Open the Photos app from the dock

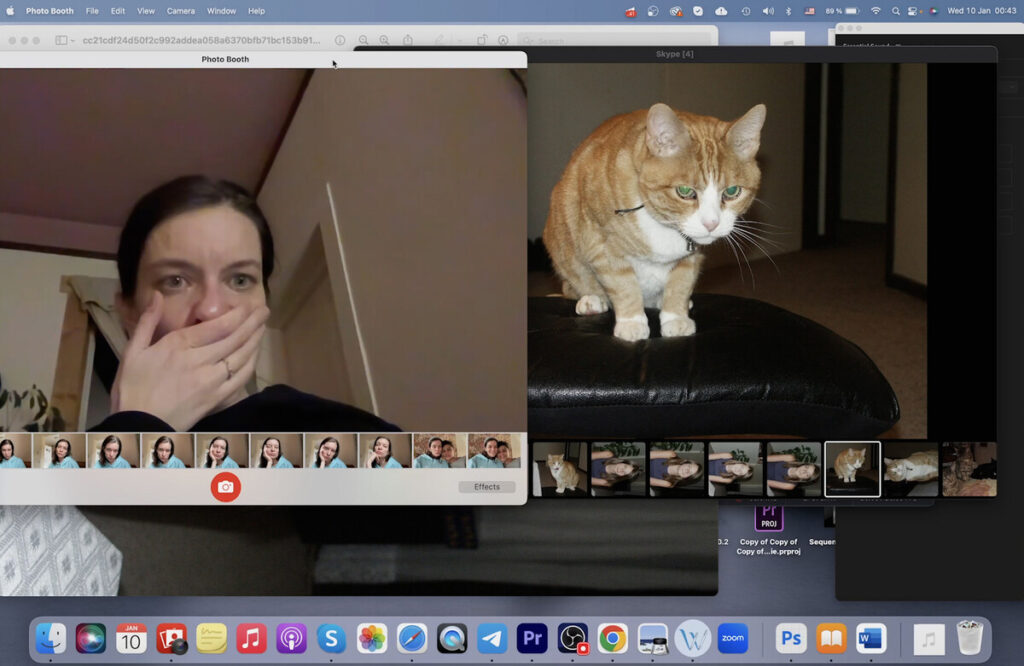point(372,638)
